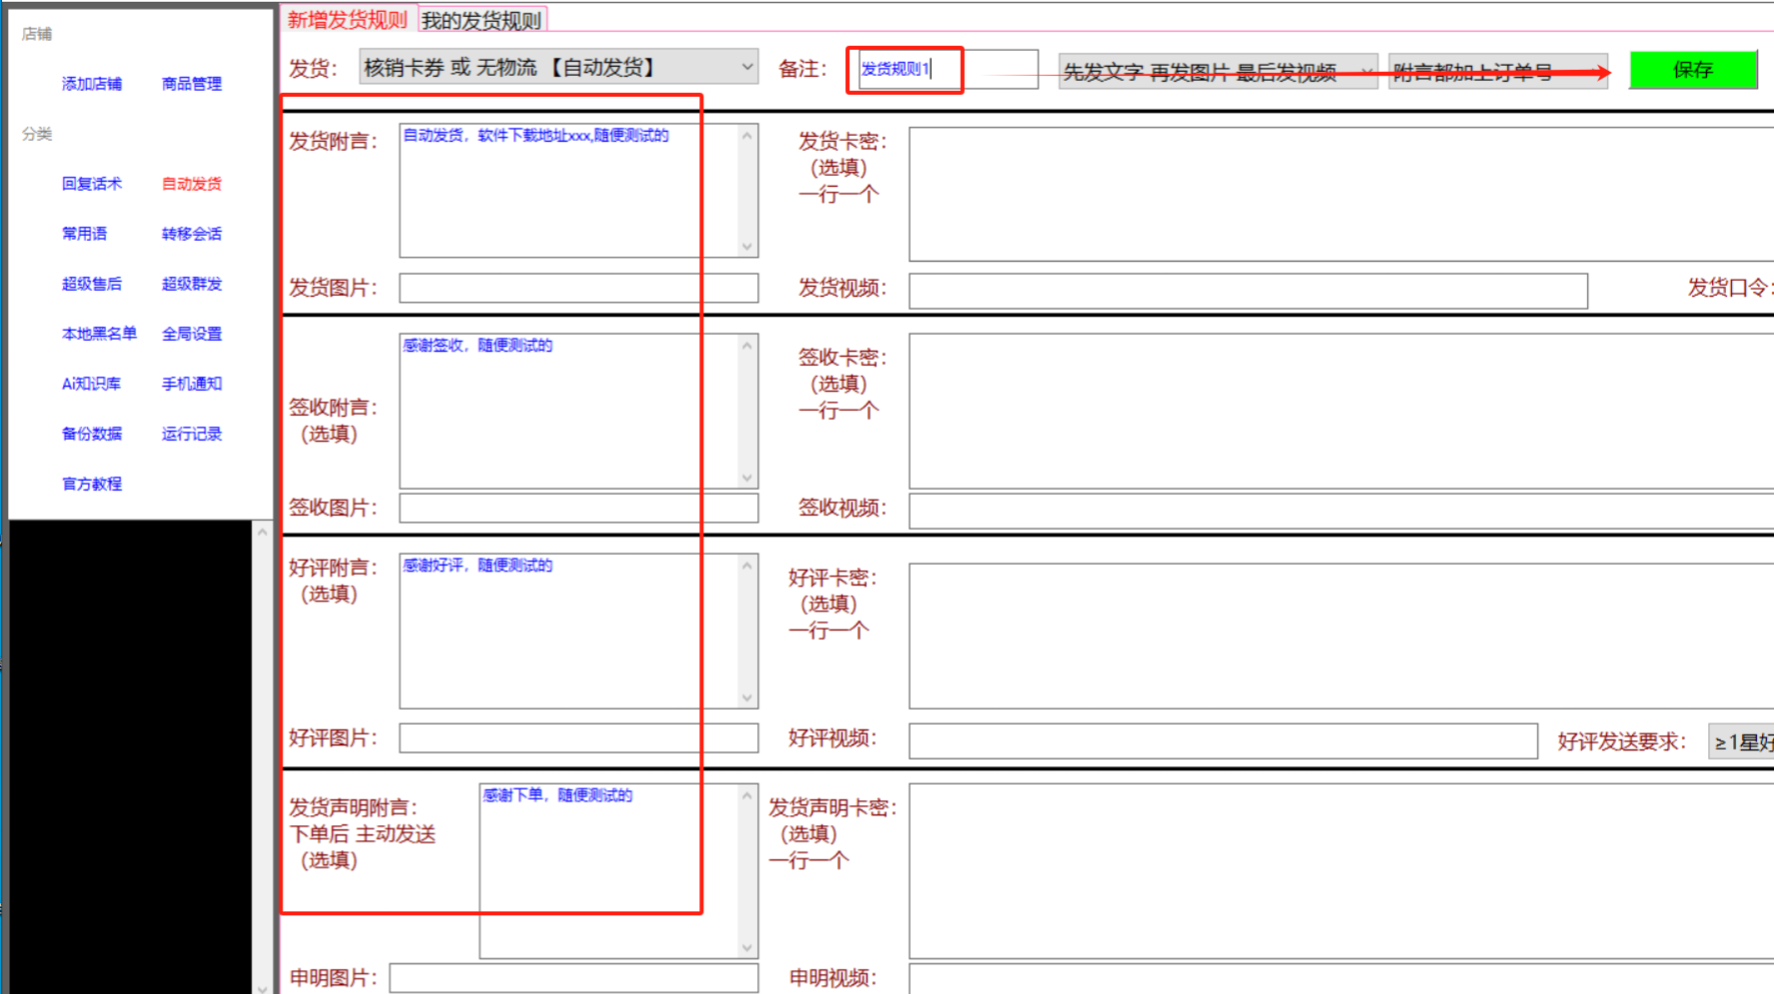
Task: Open the 回复话术 section
Action: [x=92, y=184]
